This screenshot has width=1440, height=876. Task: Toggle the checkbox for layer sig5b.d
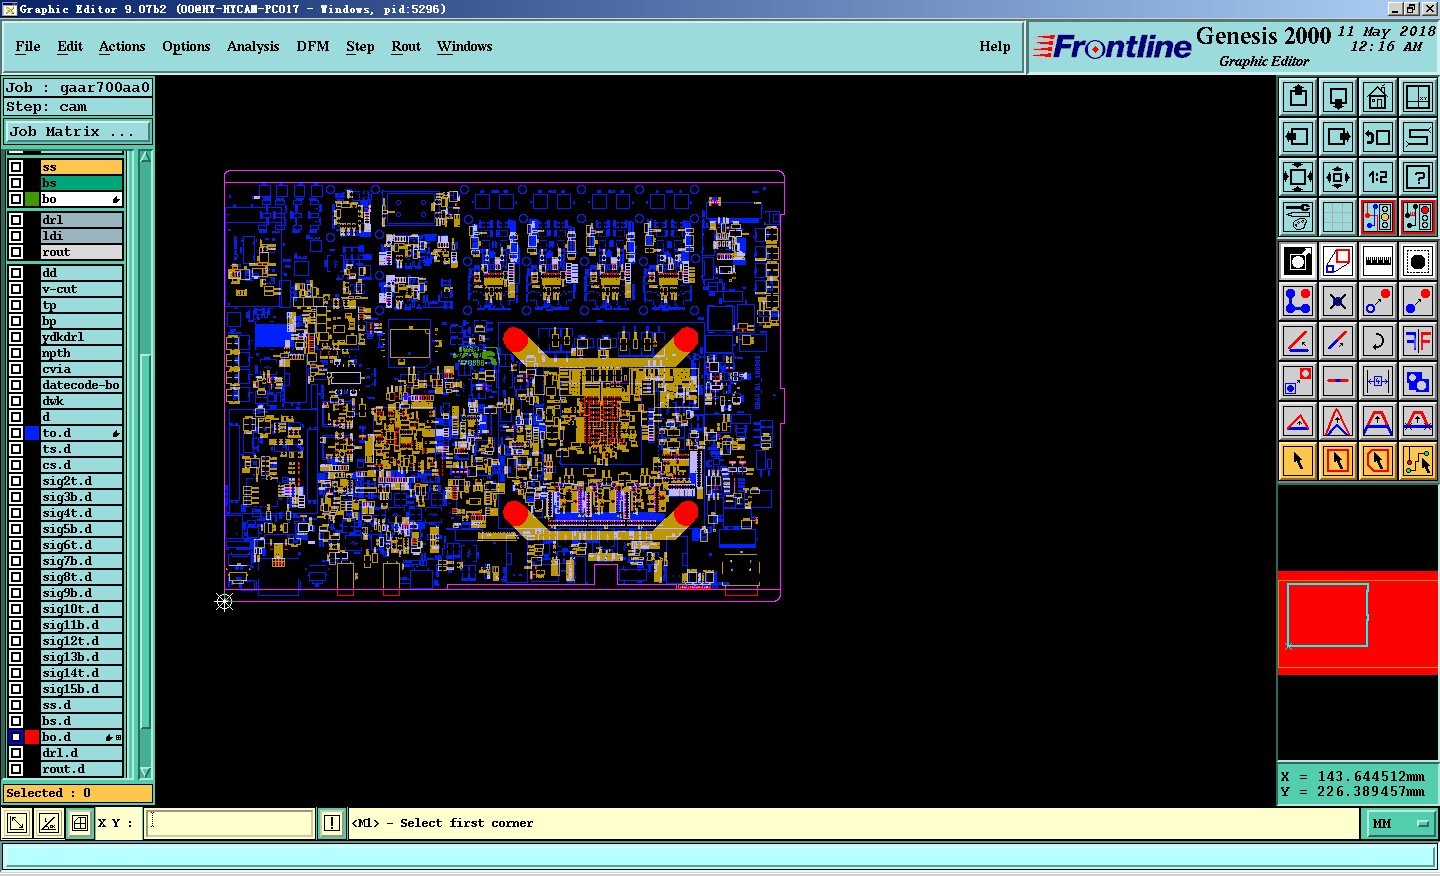click(x=16, y=529)
